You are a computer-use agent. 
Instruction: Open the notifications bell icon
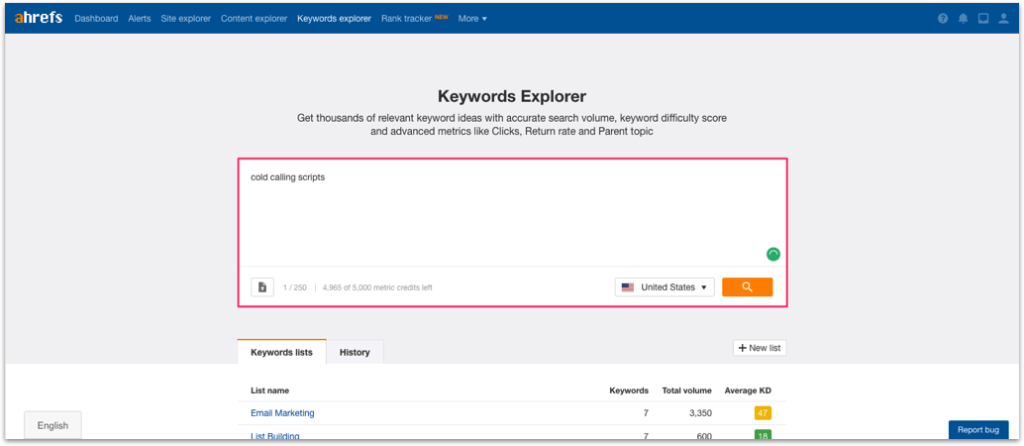pyautogui.click(x=963, y=18)
